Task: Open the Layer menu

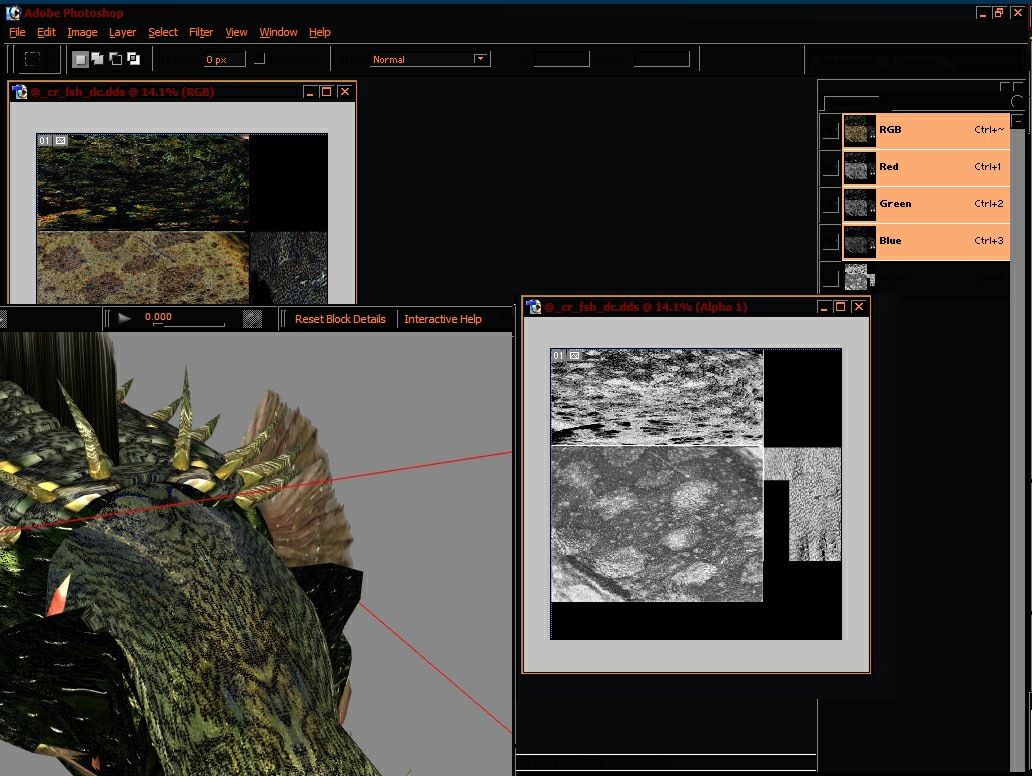Action: pos(122,32)
